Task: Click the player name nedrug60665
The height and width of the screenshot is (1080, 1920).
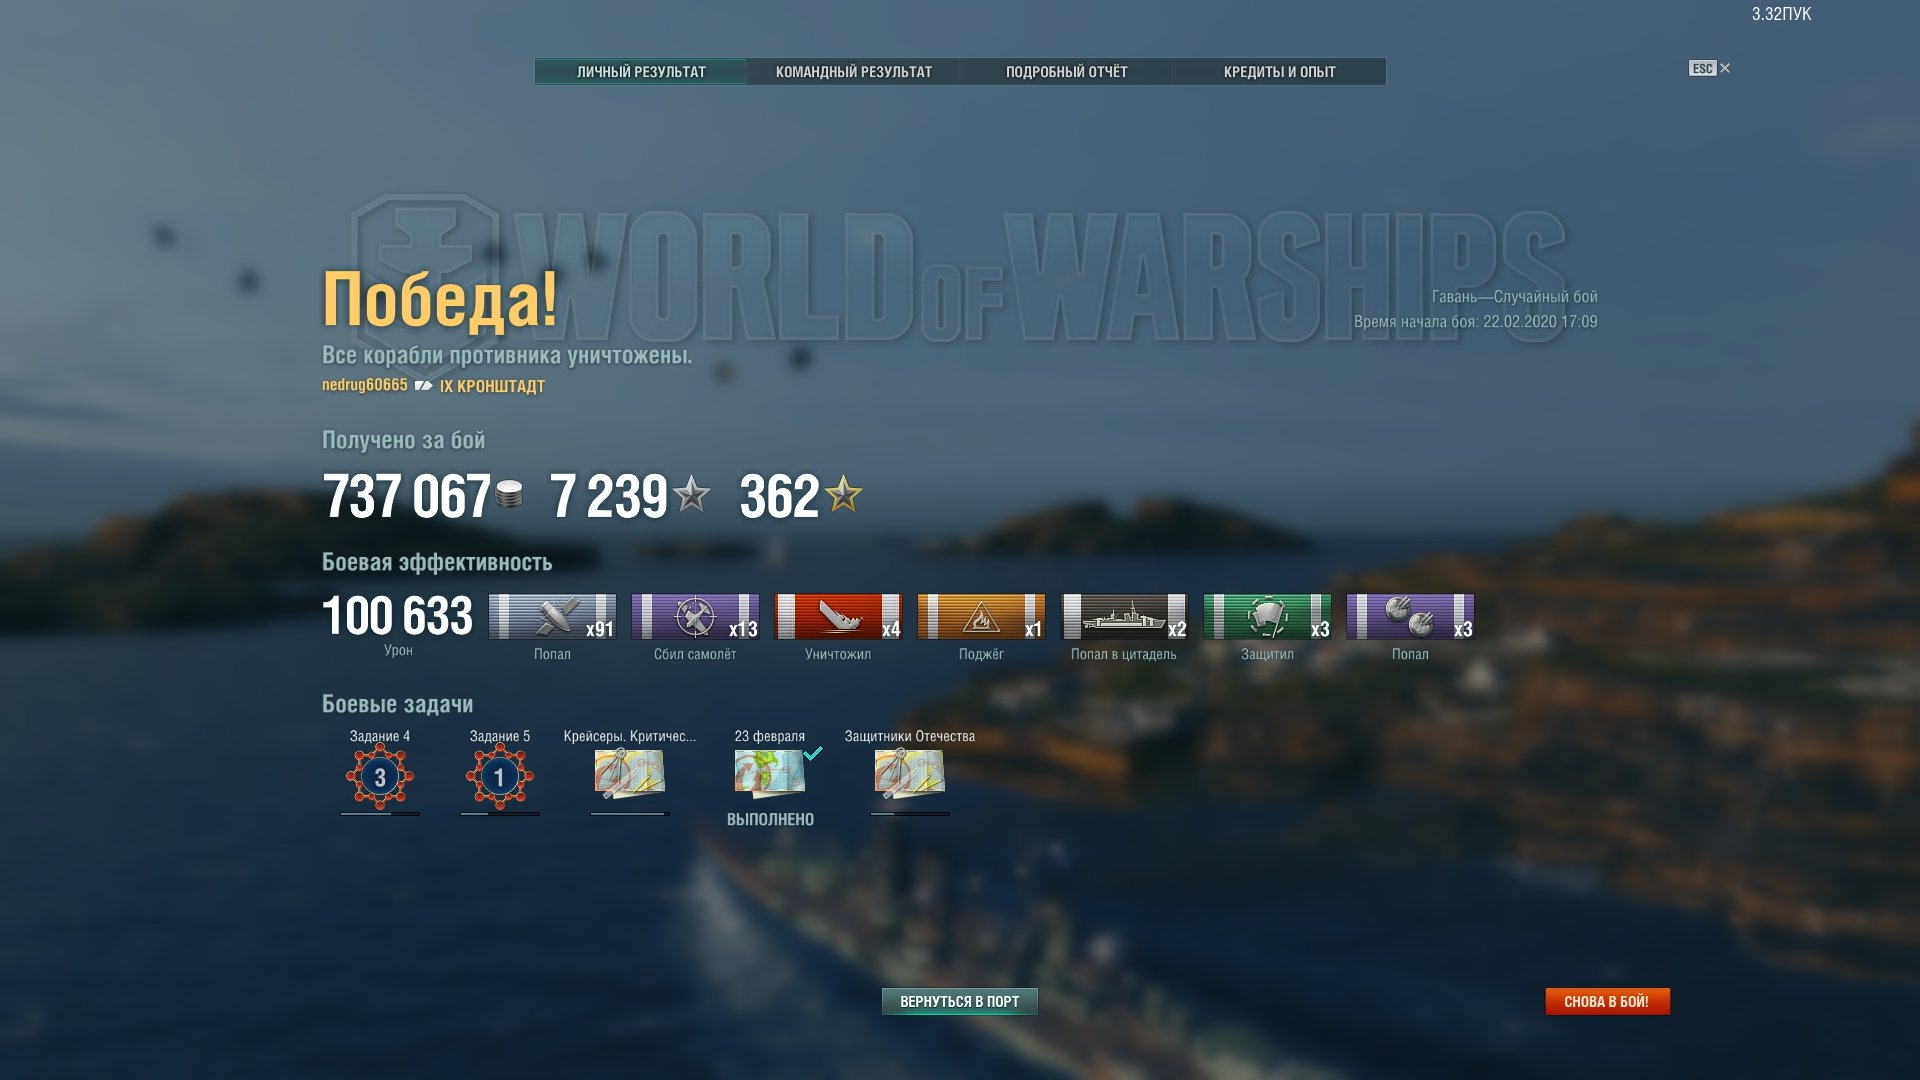Action: [x=365, y=385]
